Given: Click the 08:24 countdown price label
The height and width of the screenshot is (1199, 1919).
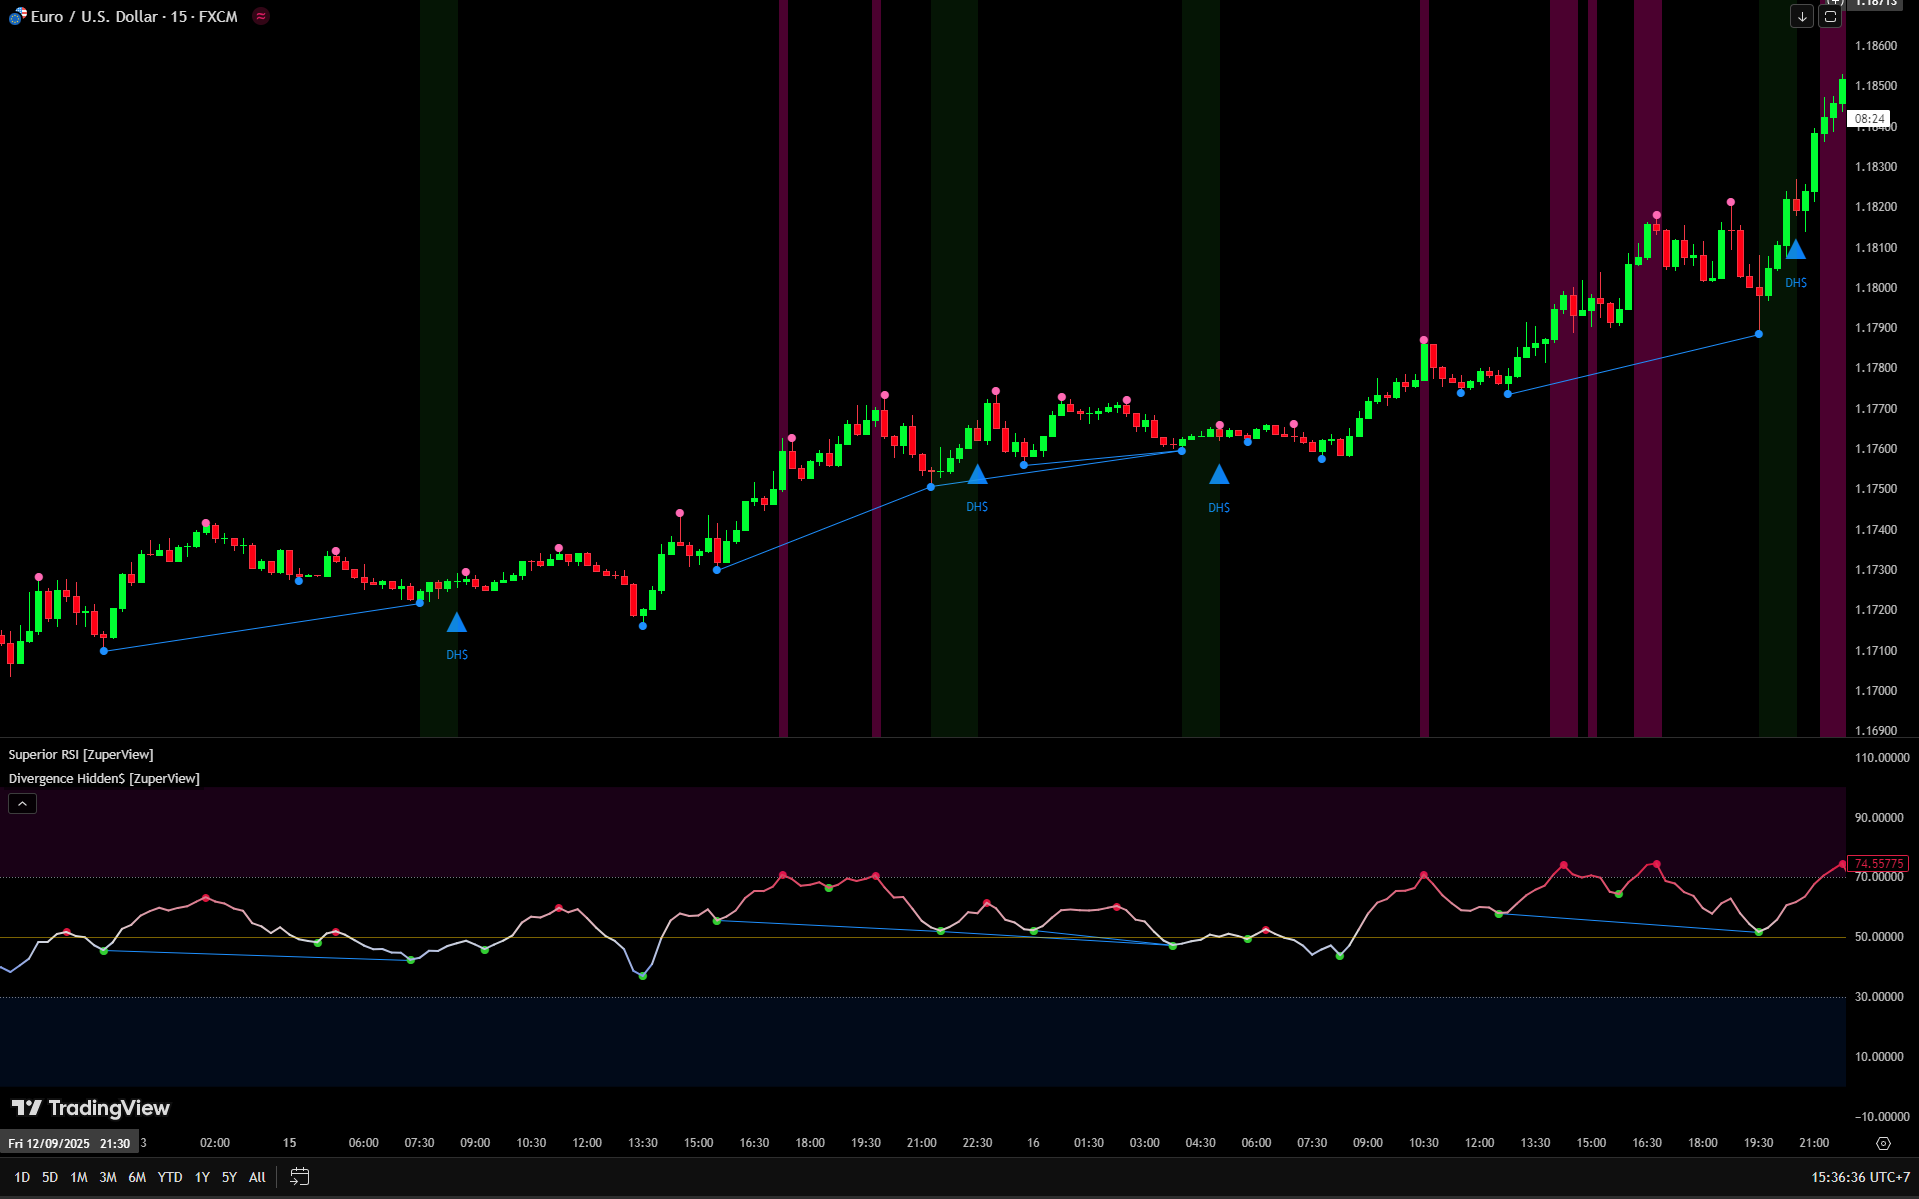Looking at the screenshot, I should pos(1868,119).
